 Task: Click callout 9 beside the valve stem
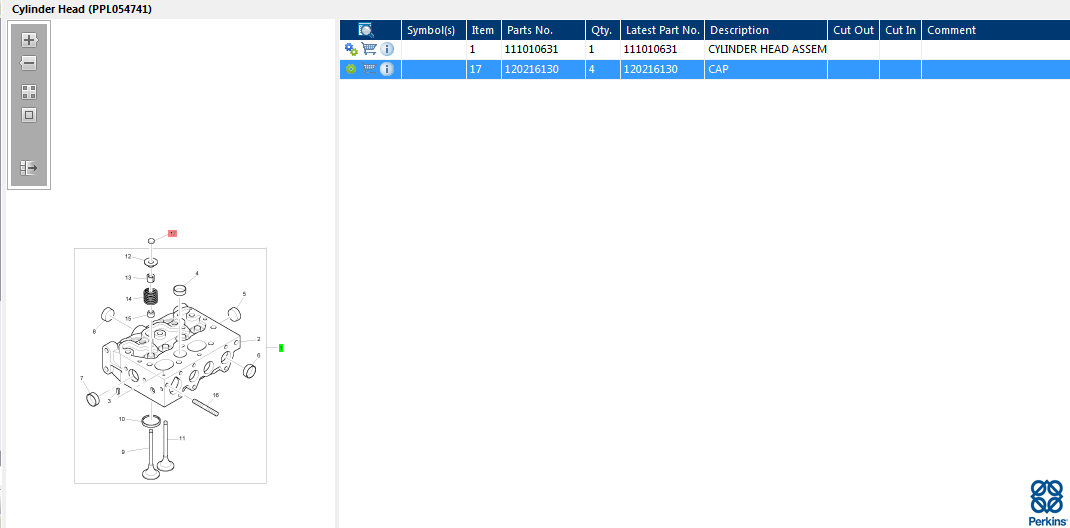coord(123,452)
